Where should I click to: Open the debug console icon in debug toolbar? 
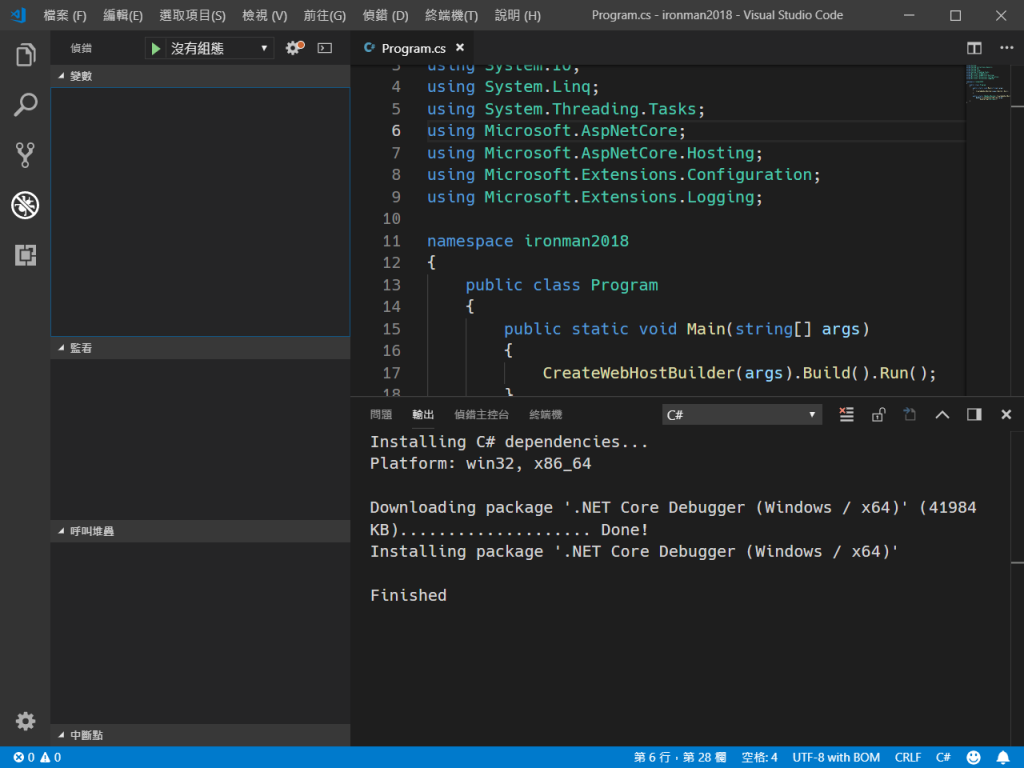click(x=325, y=48)
